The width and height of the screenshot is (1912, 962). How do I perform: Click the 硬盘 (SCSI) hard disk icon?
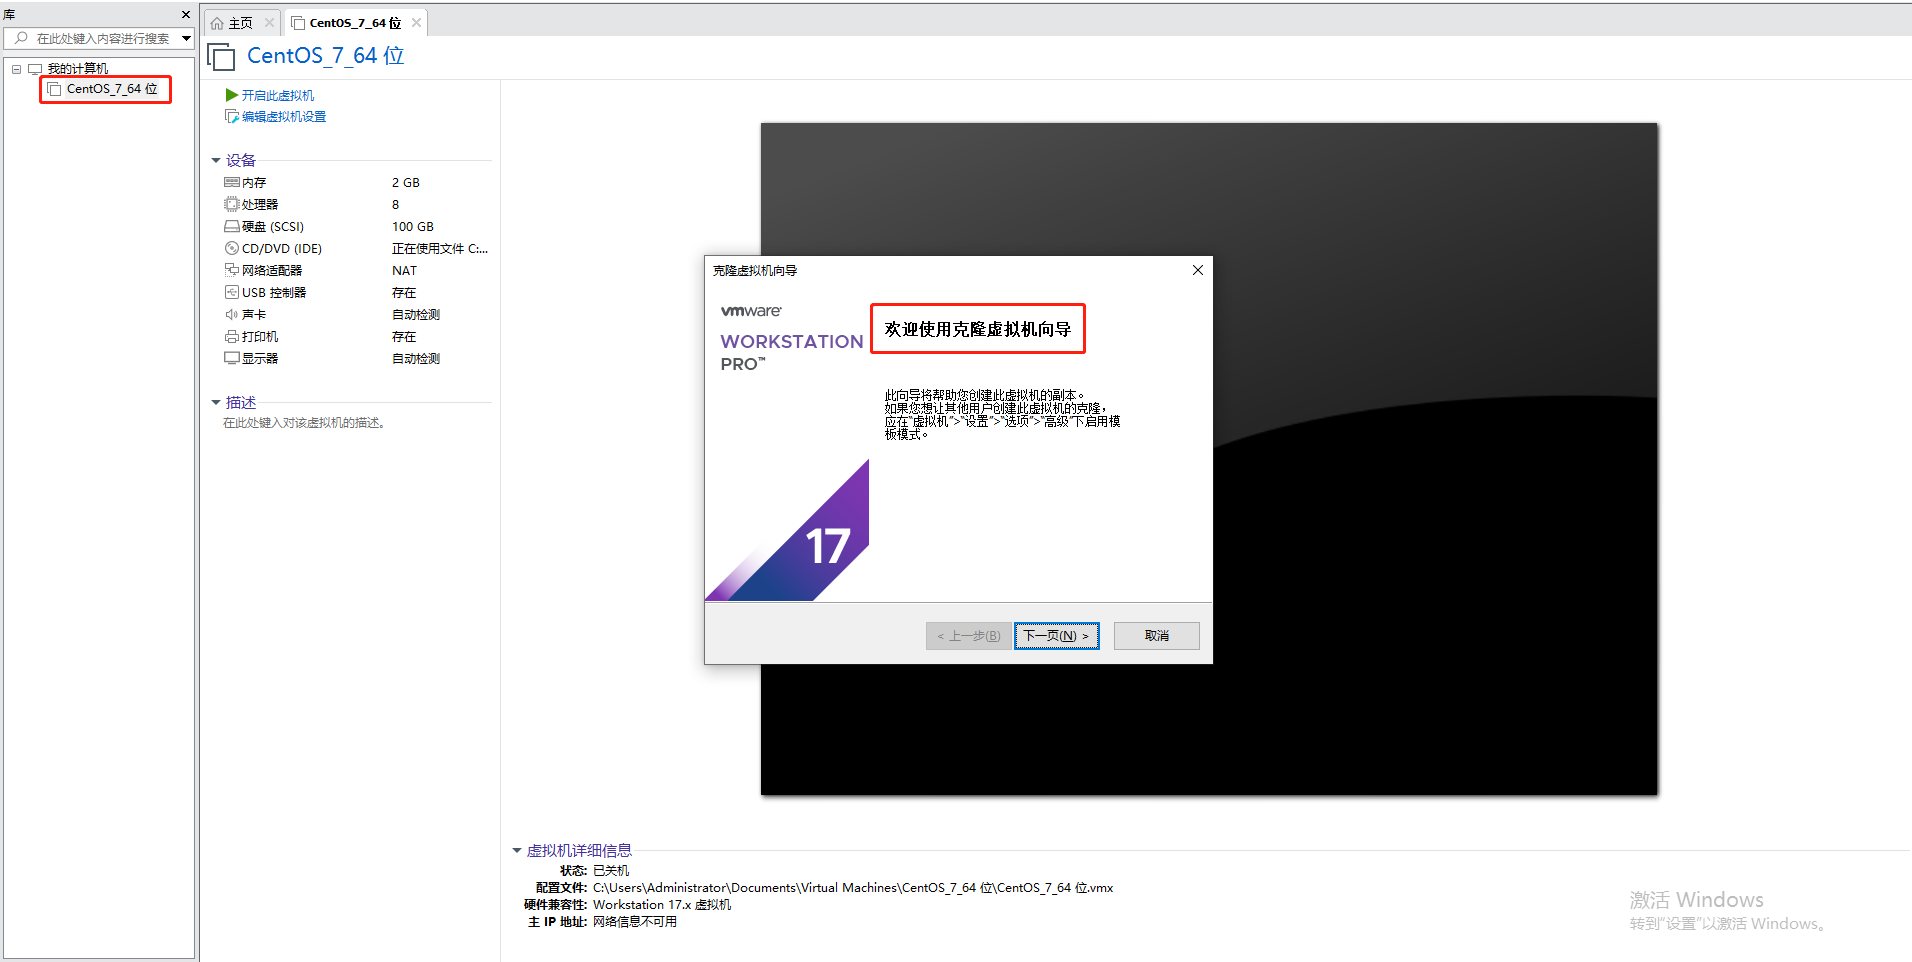tap(232, 226)
